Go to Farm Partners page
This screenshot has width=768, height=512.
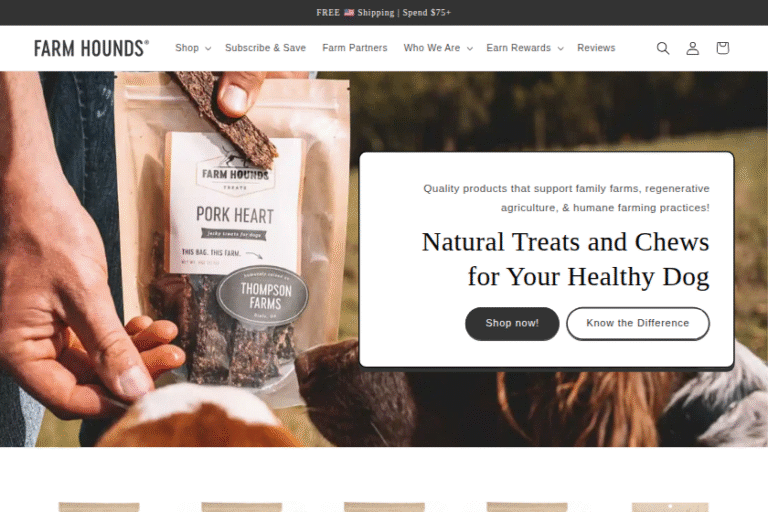pyautogui.click(x=355, y=48)
